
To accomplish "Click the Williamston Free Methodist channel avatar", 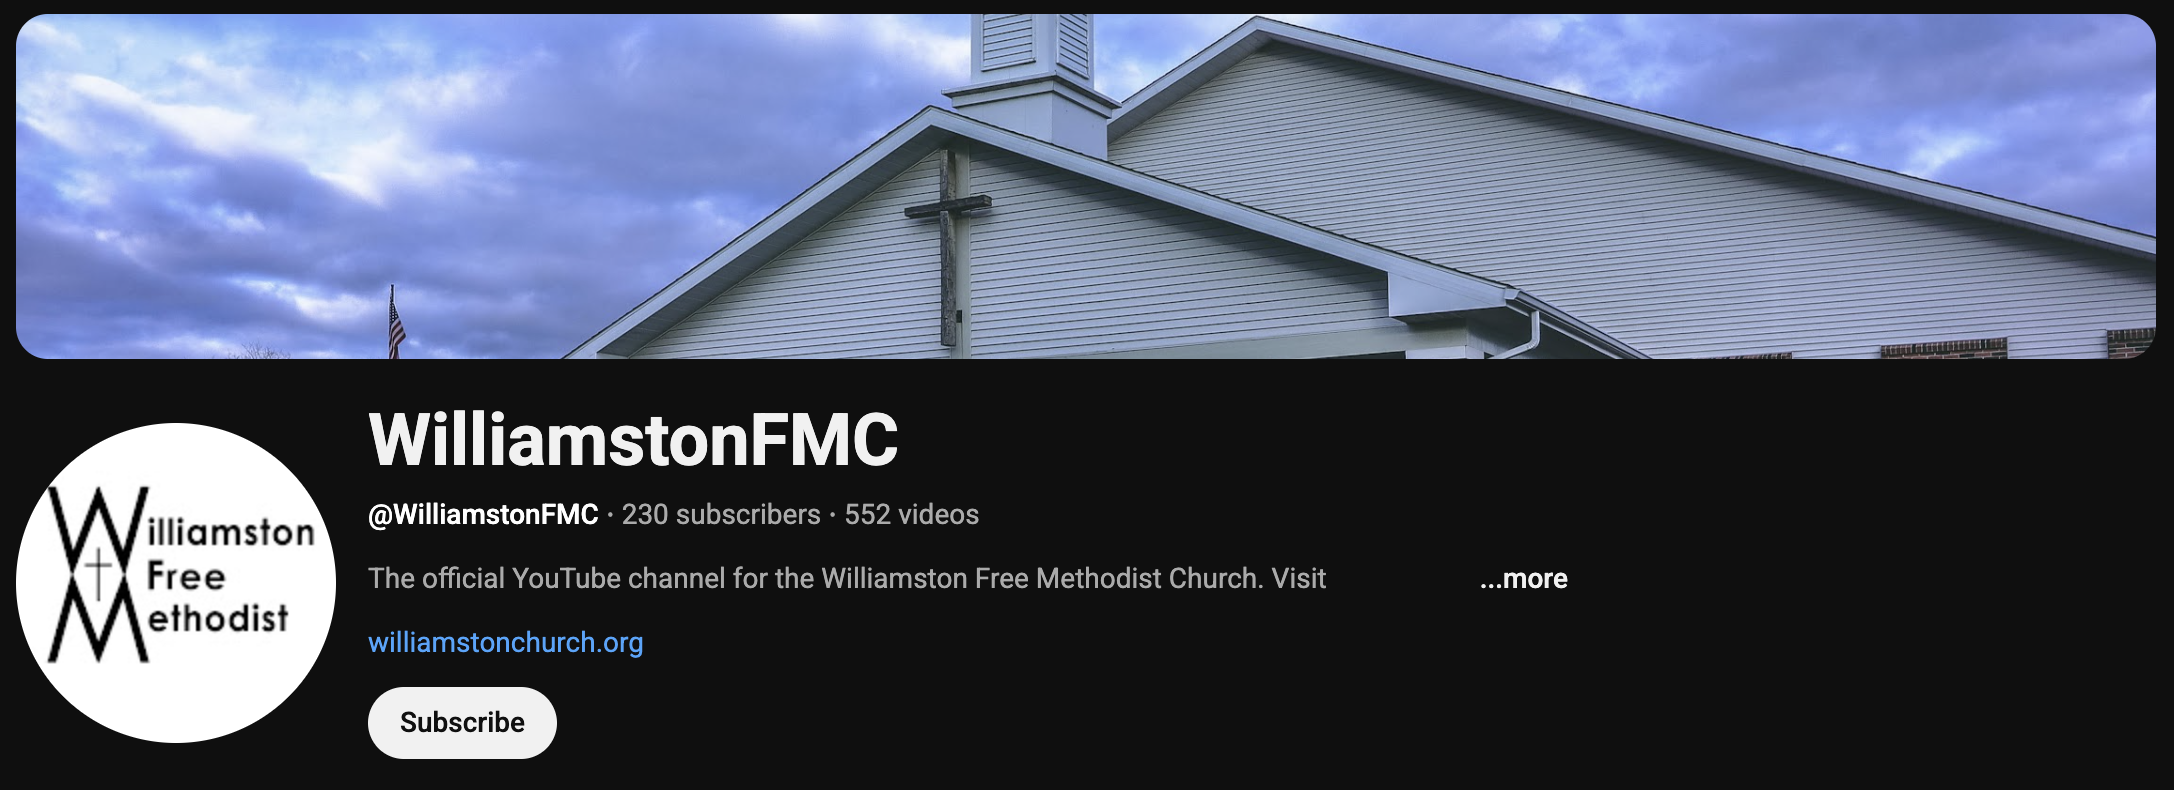I will [176, 582].
